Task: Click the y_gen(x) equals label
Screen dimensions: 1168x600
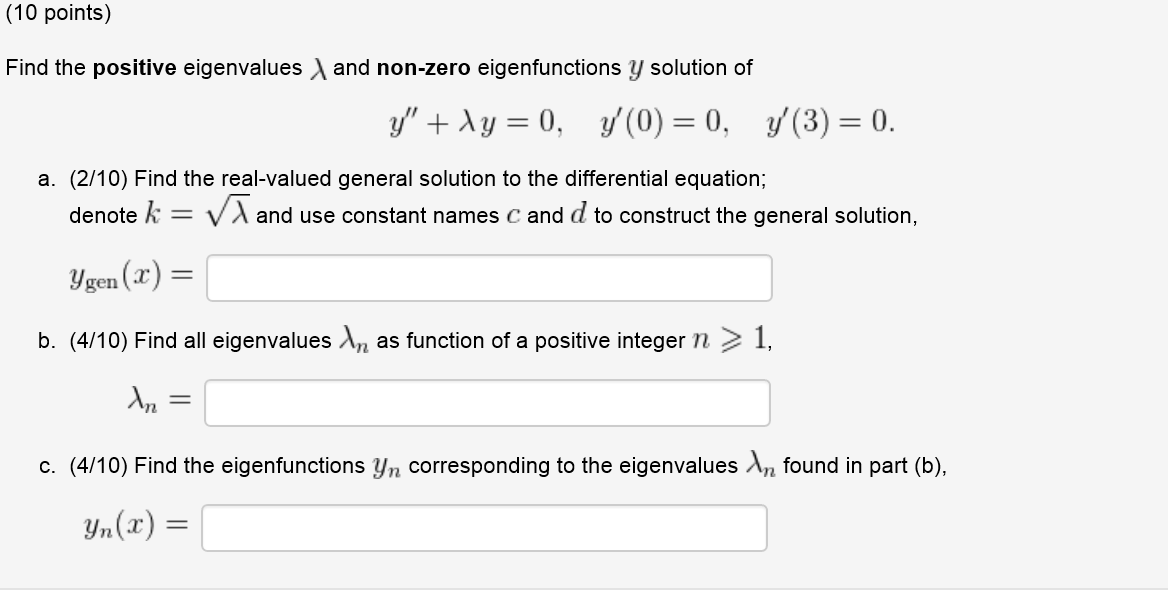Action: (x=132, y=277)
